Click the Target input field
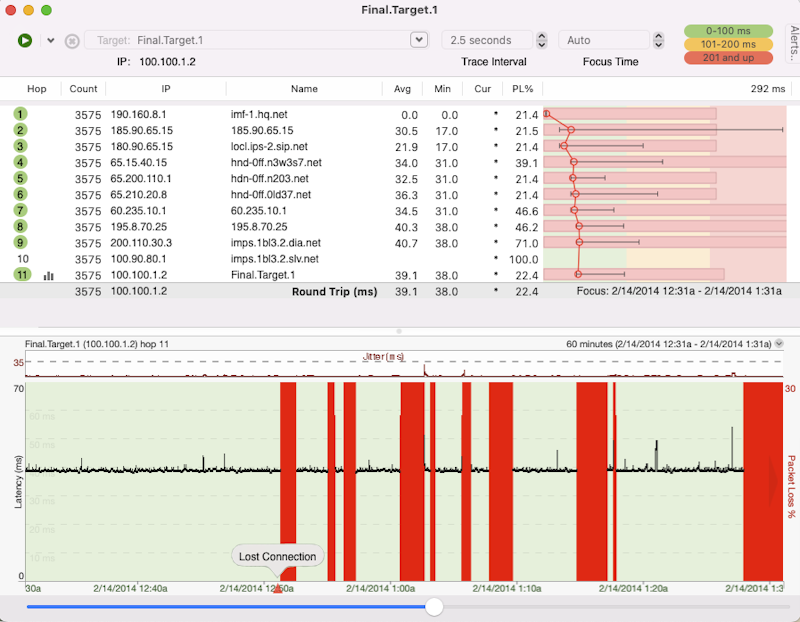This screenshot has height=622, width=800. (x=250, y=40)
